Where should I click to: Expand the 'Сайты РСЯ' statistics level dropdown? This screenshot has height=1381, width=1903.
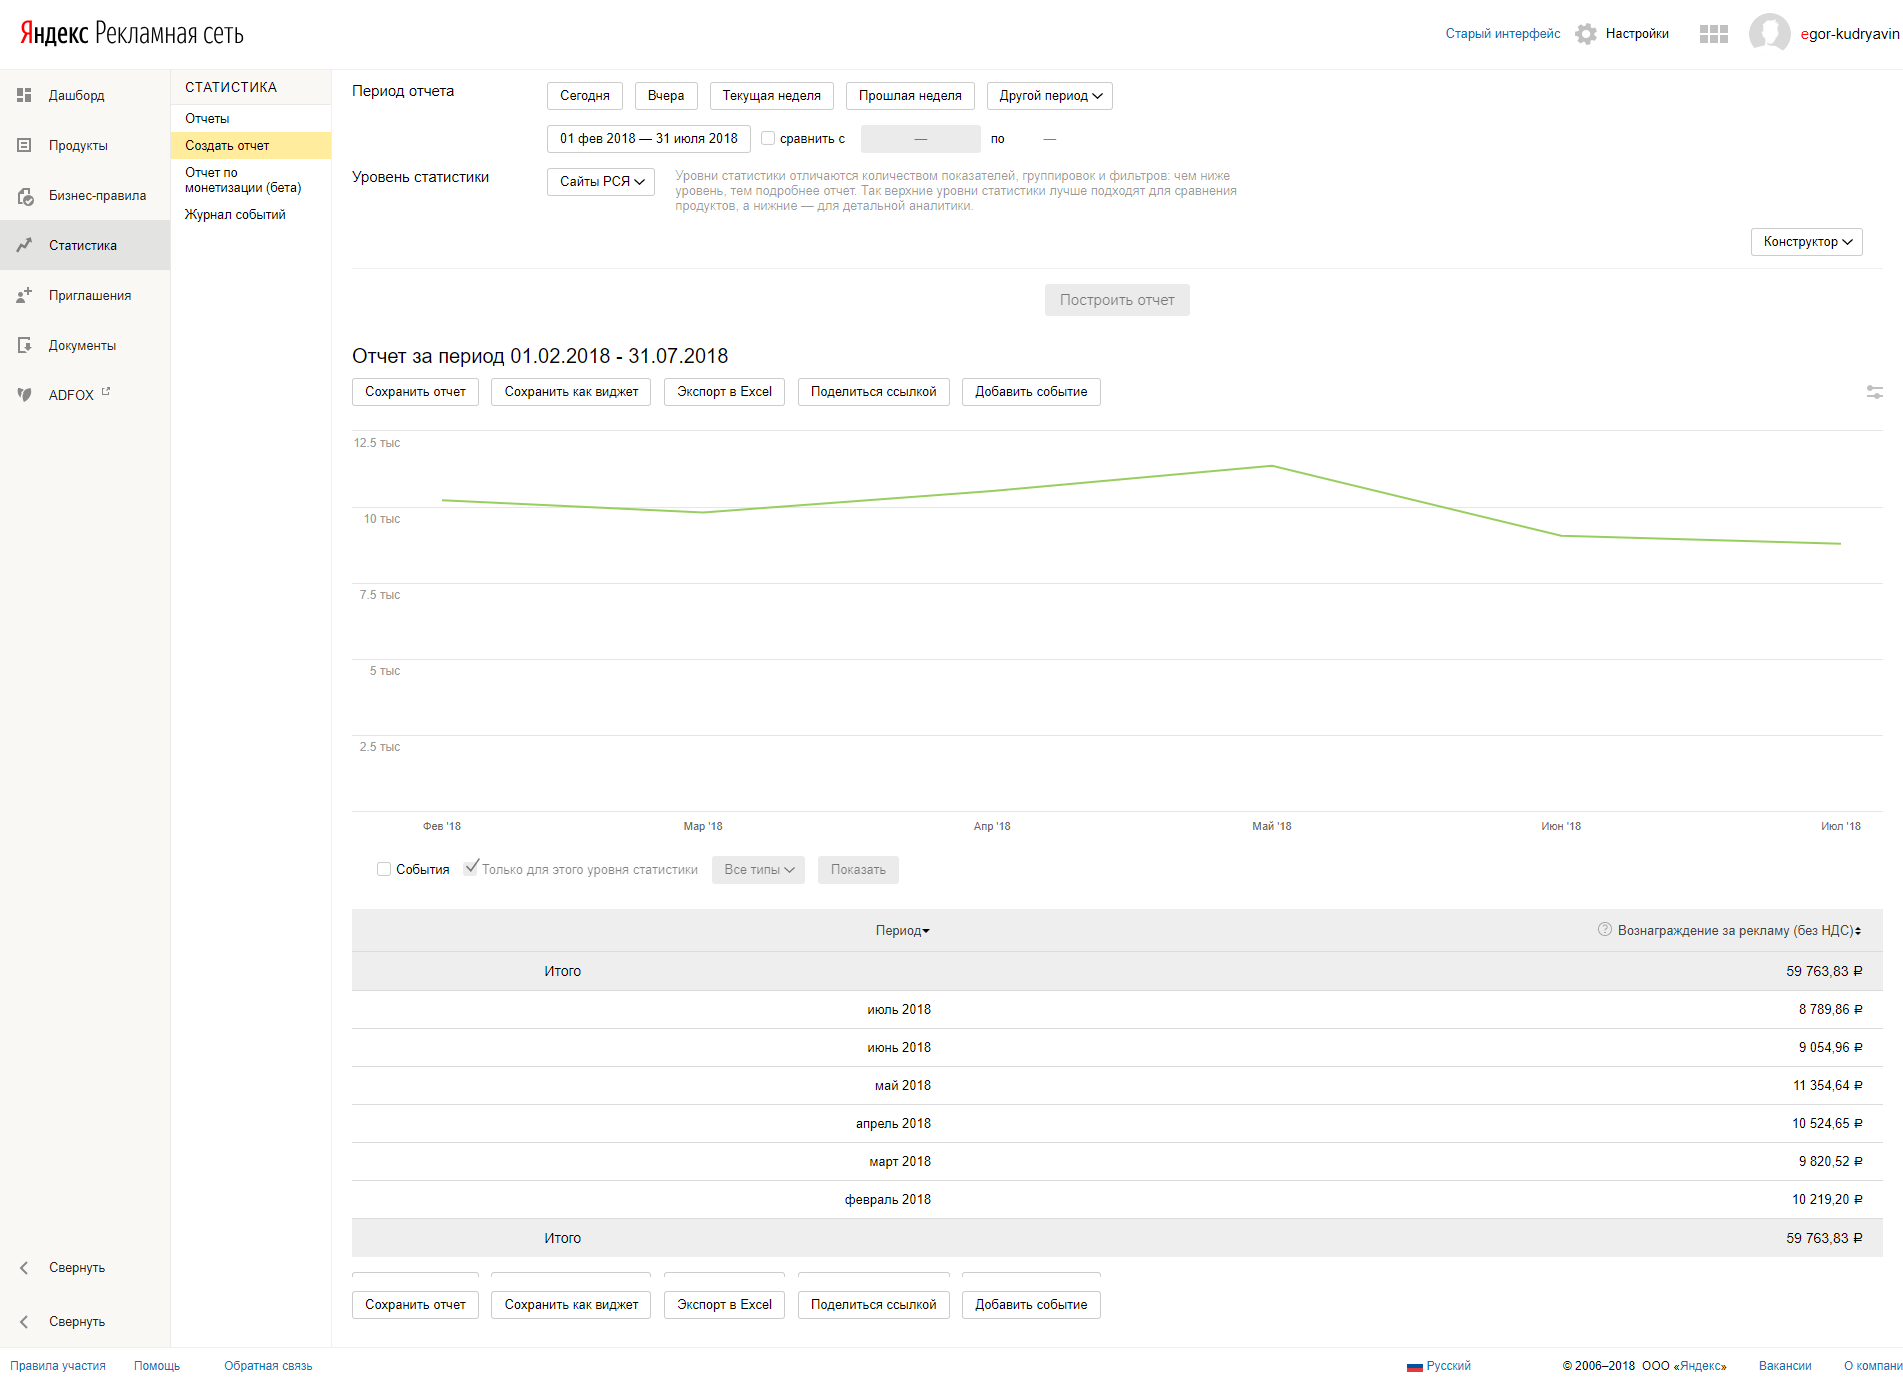click(x=600, y=182)
